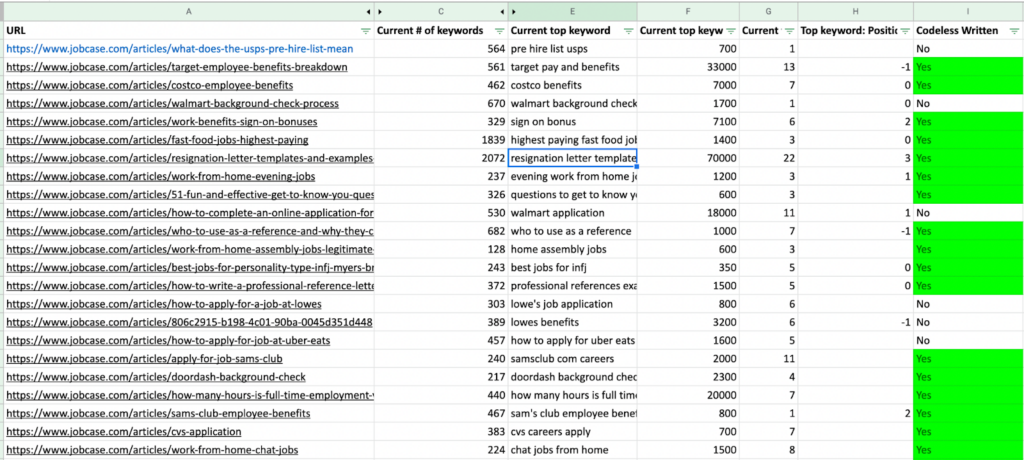Open filter icon in column F header cell

click(x=731, y=31)
